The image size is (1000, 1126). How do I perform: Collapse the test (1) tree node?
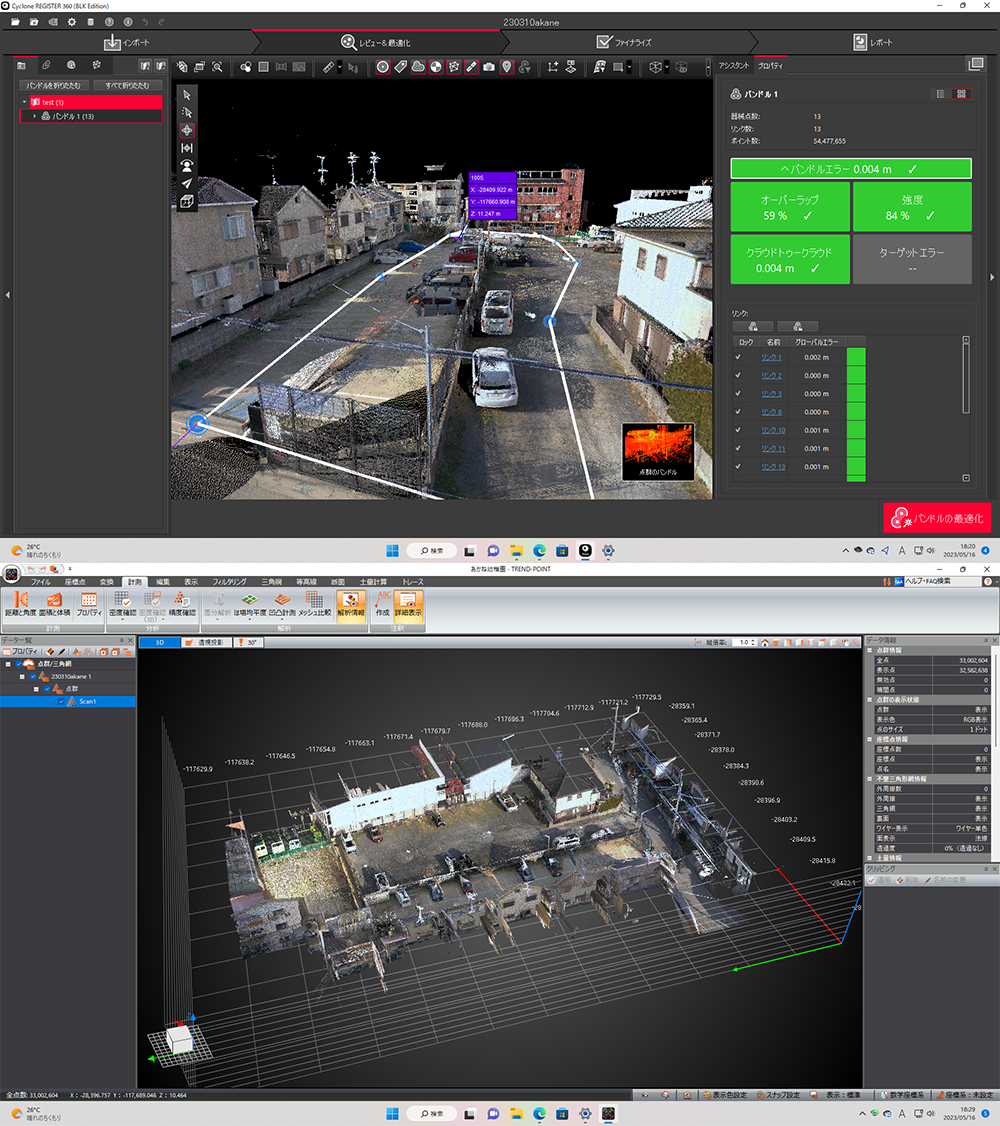[x=24, y=102]
